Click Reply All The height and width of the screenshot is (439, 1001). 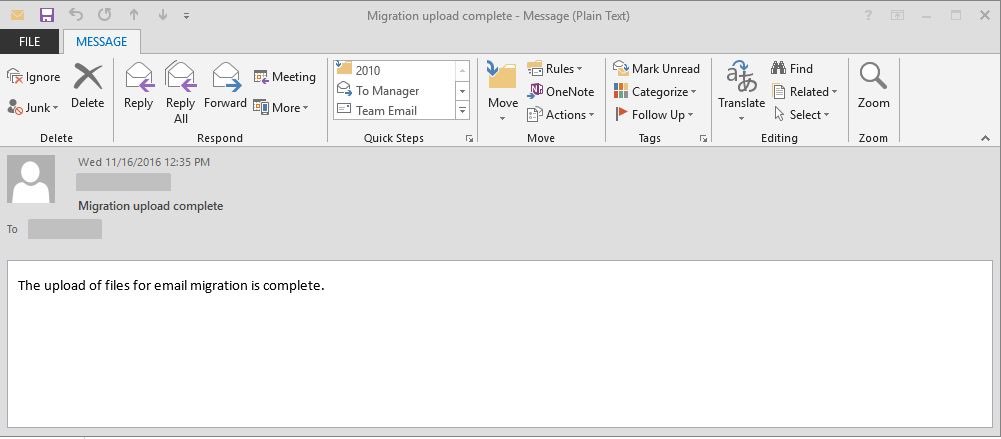[x=181, y=93]
